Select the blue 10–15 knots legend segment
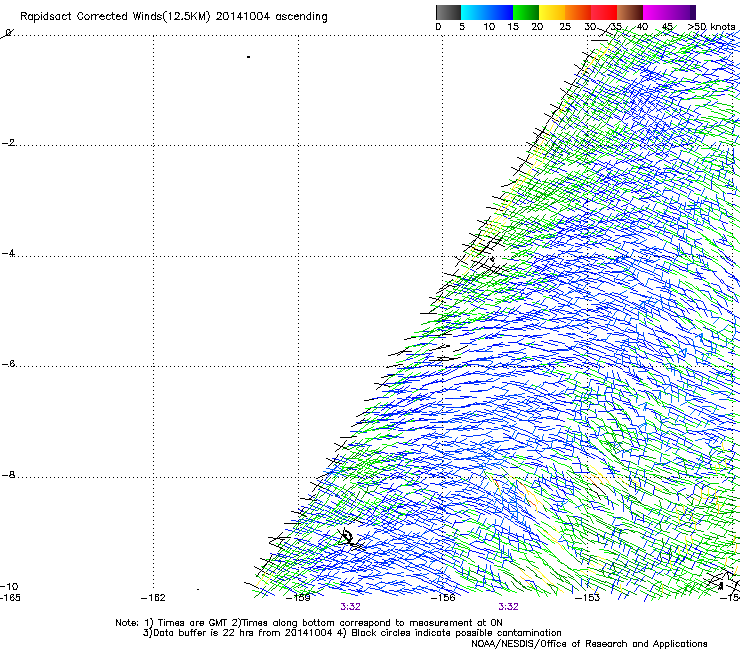Viewport: 740px width, 650px height. [x=500, y=12]
